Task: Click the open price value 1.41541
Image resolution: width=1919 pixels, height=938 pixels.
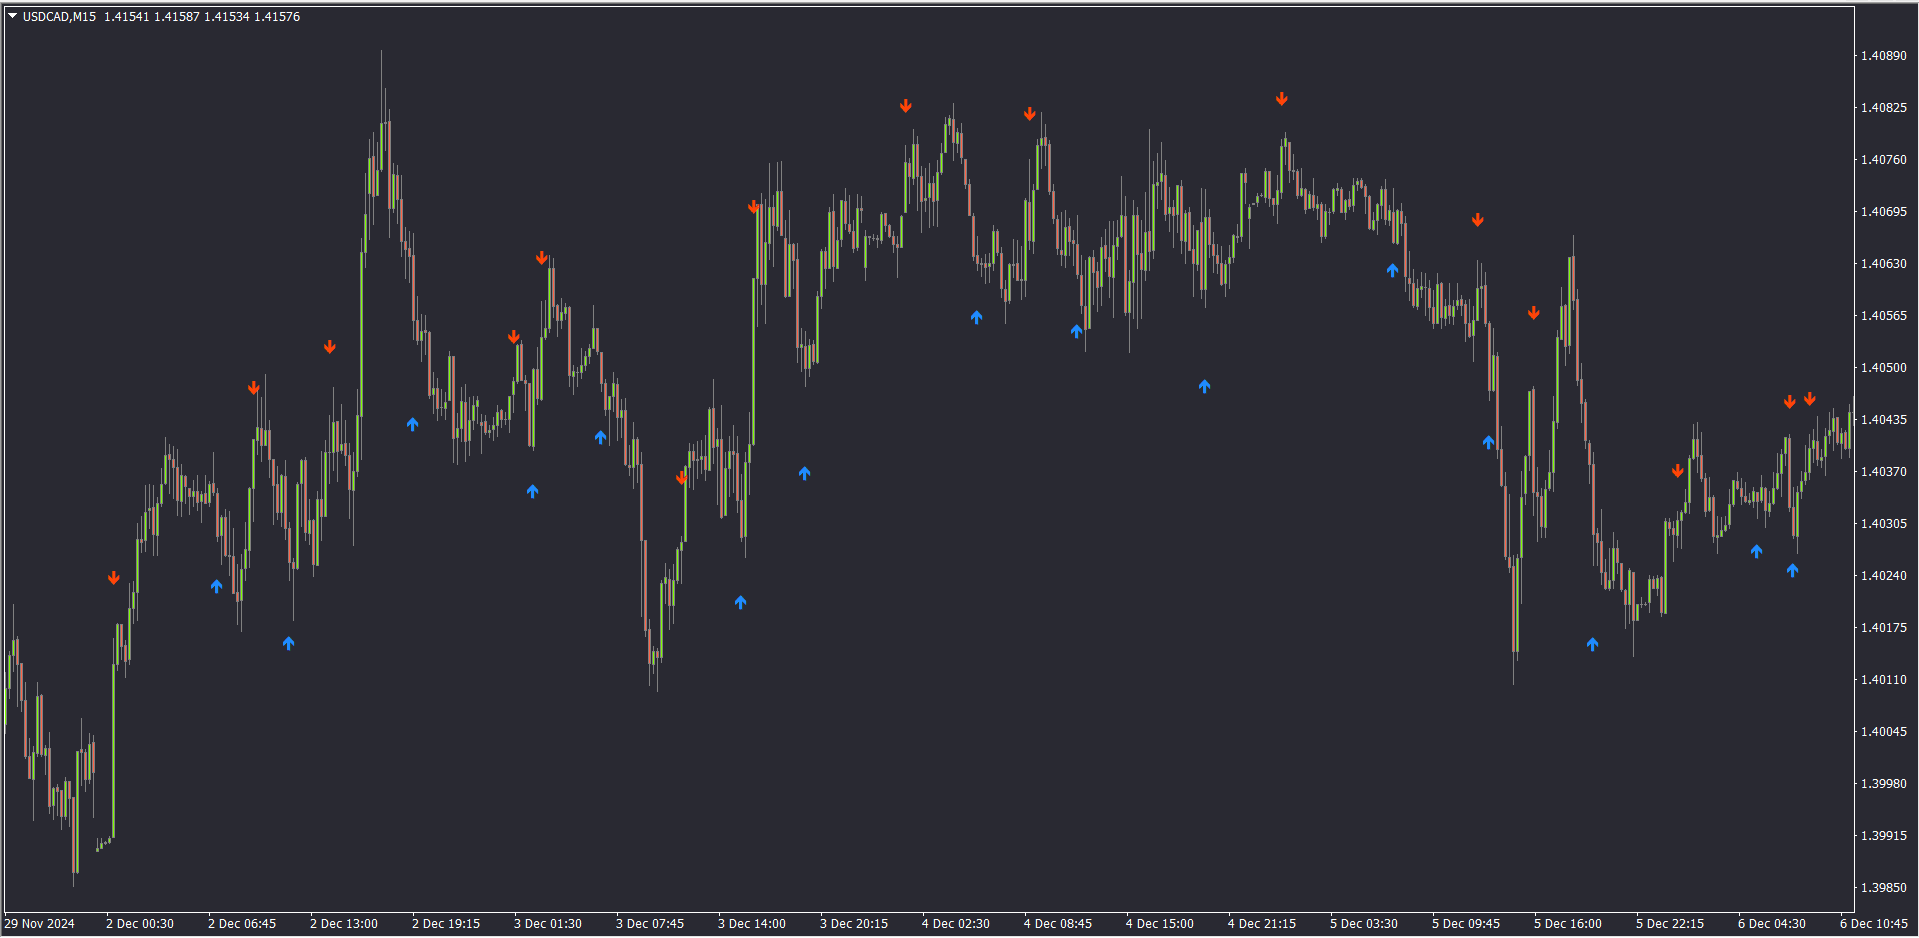Action: pyautogui.click(x=126, y=17)
